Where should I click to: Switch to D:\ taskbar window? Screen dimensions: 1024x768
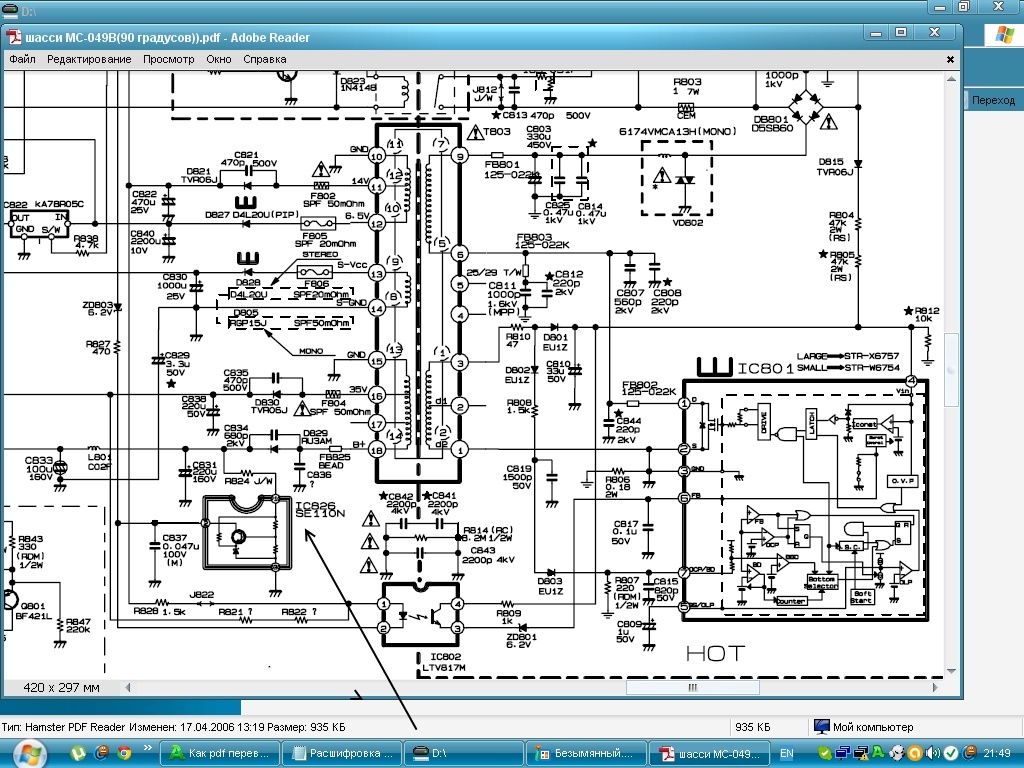coord(464,754)
